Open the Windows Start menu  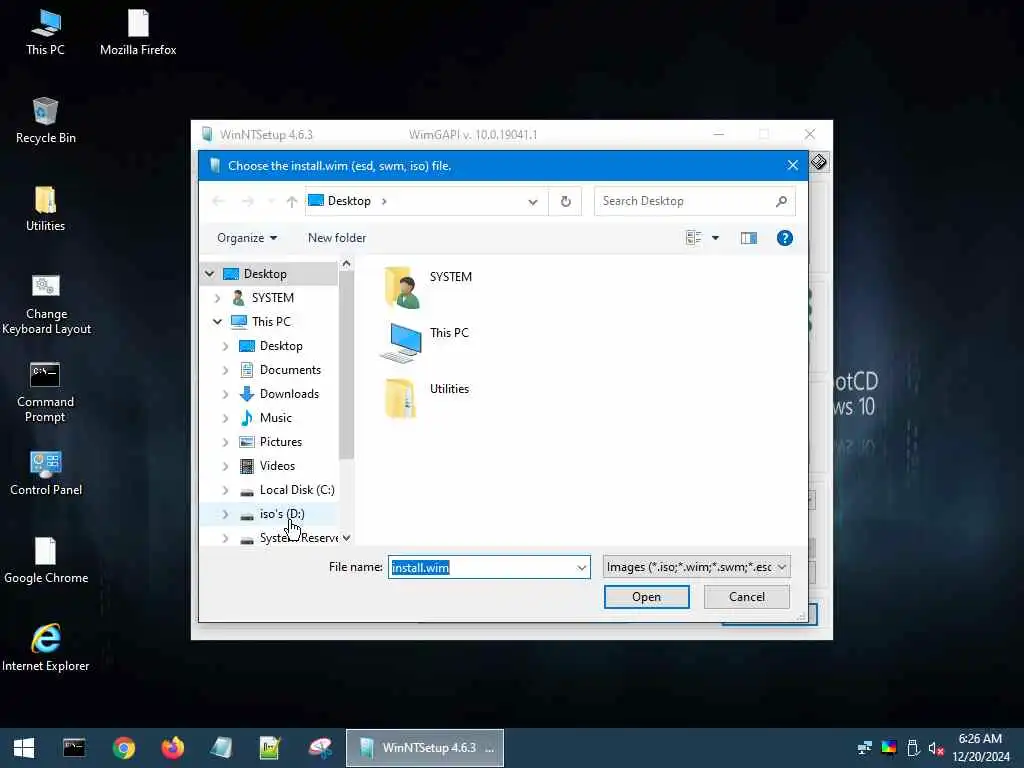tap(24, 748)
